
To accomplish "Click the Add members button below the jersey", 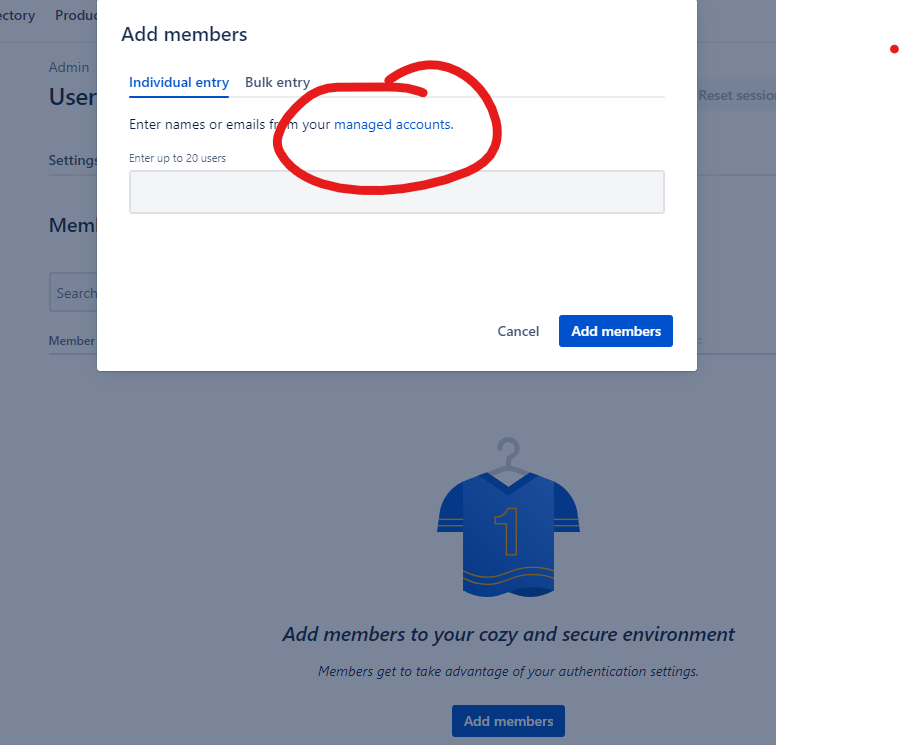I will [509, 721].
